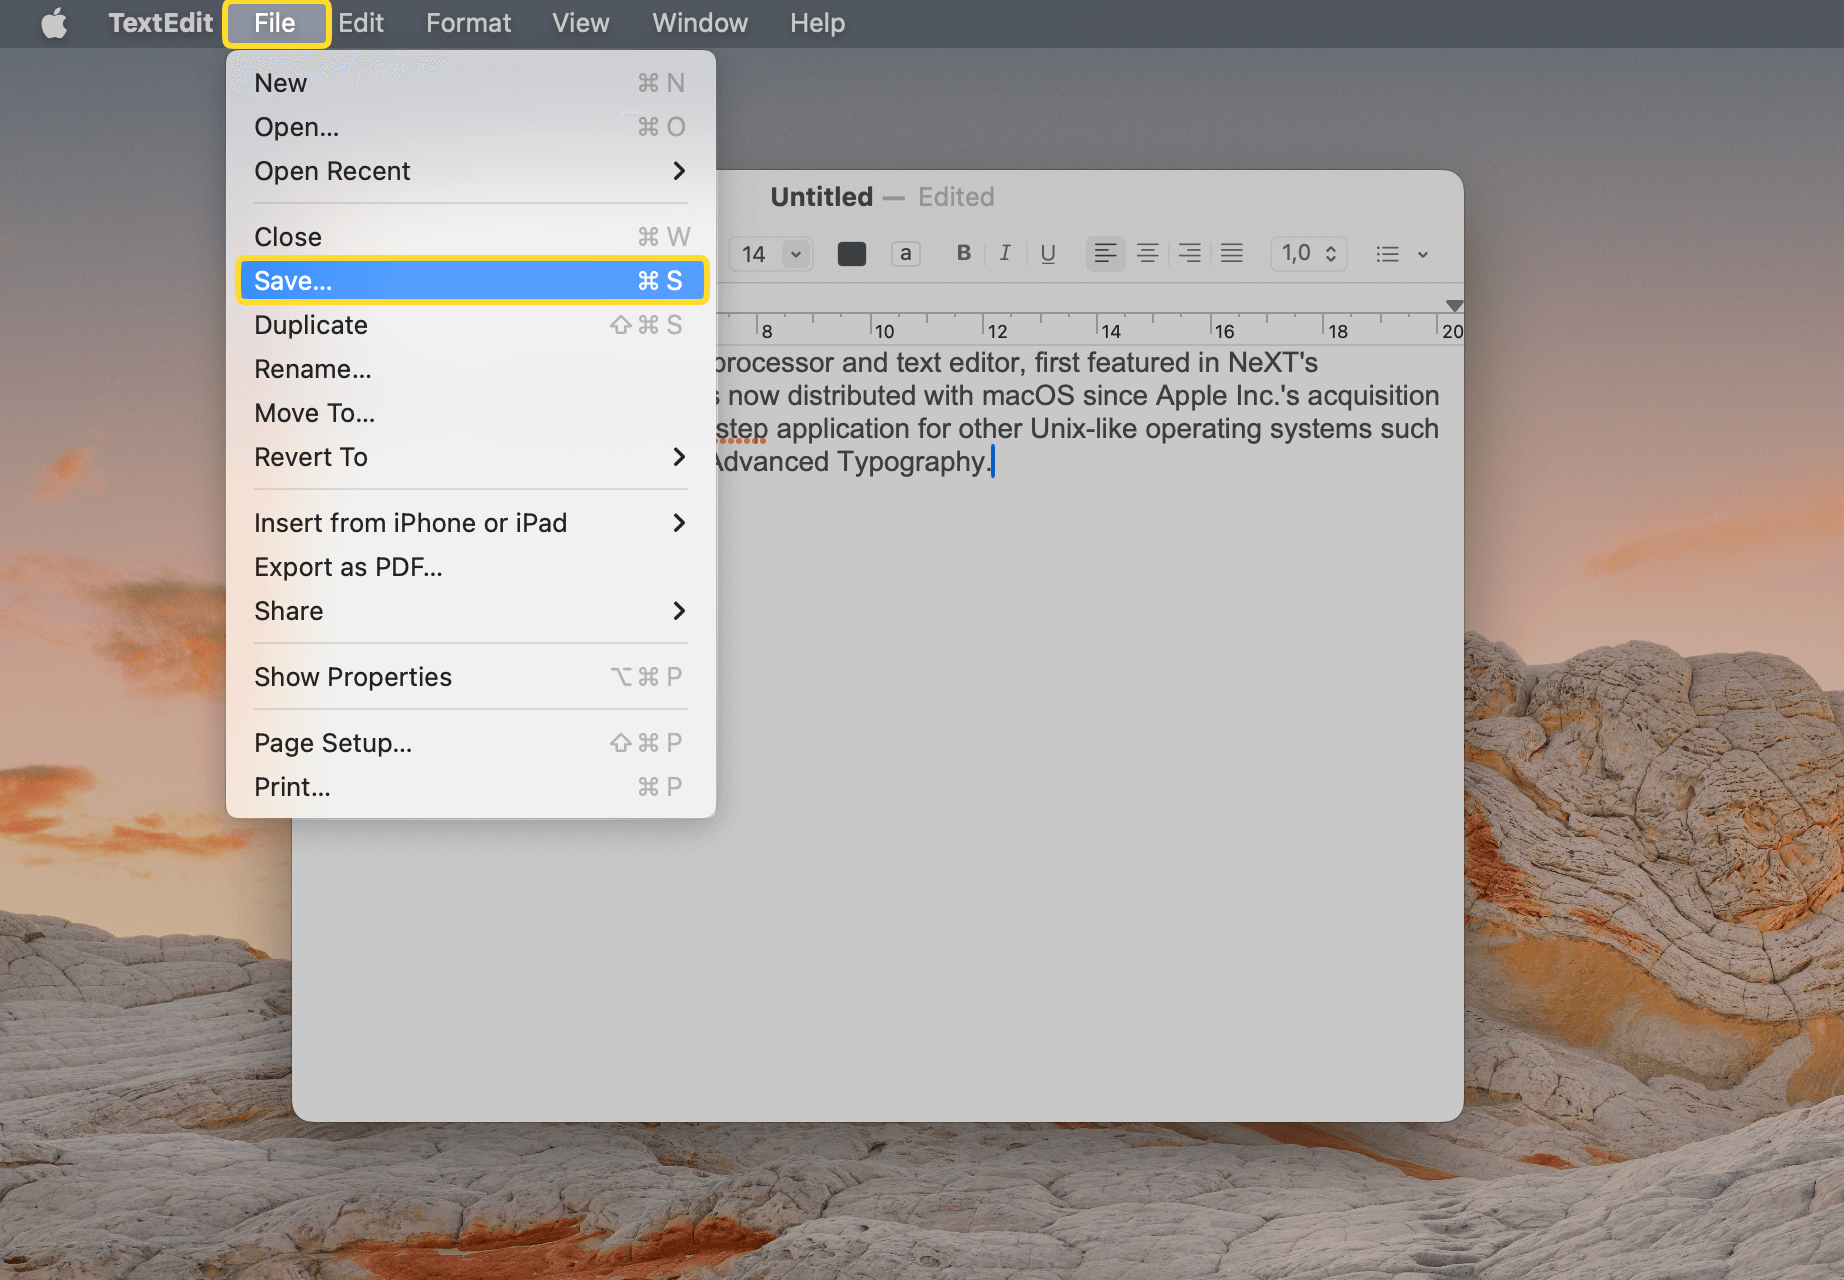This screenshot has width=1844, height=1280.
Task: Open the Apple menu
Action: click(54, 23)
